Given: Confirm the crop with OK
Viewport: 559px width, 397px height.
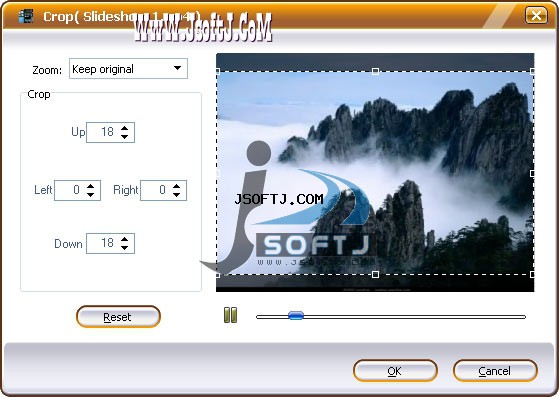Looking at the screenshot, I should pos(395,371).
